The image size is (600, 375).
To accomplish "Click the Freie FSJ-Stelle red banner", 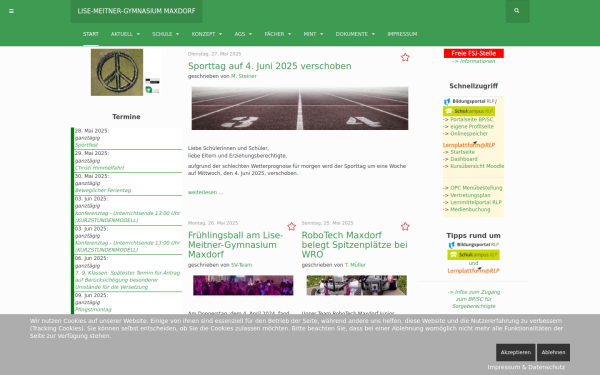I will point(473,53).
